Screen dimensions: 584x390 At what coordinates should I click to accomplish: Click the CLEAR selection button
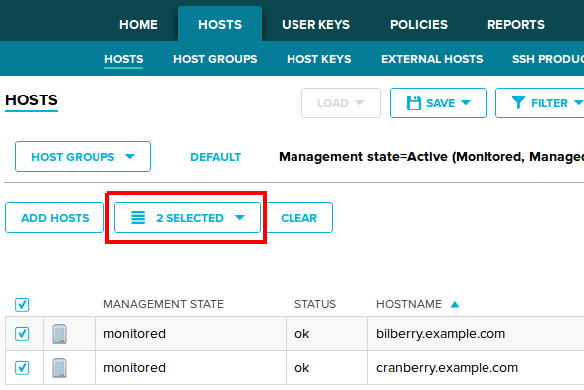(299, 218)
